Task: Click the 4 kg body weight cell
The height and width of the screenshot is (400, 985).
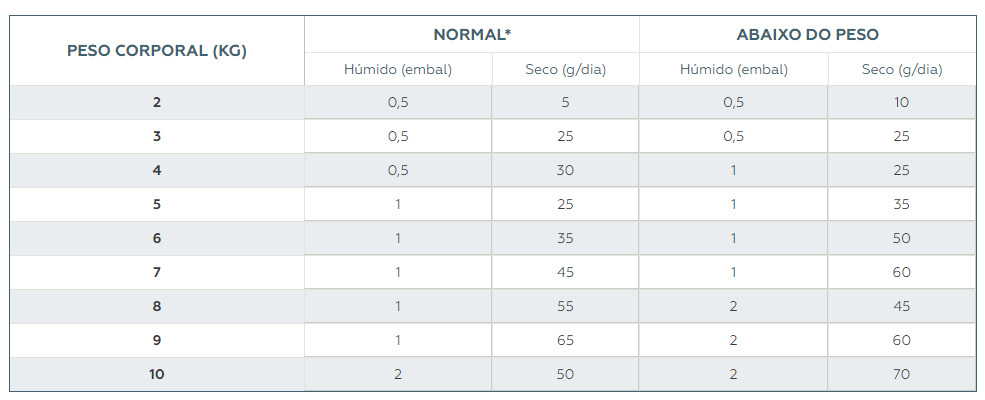Action: click(x=157, y=170)
